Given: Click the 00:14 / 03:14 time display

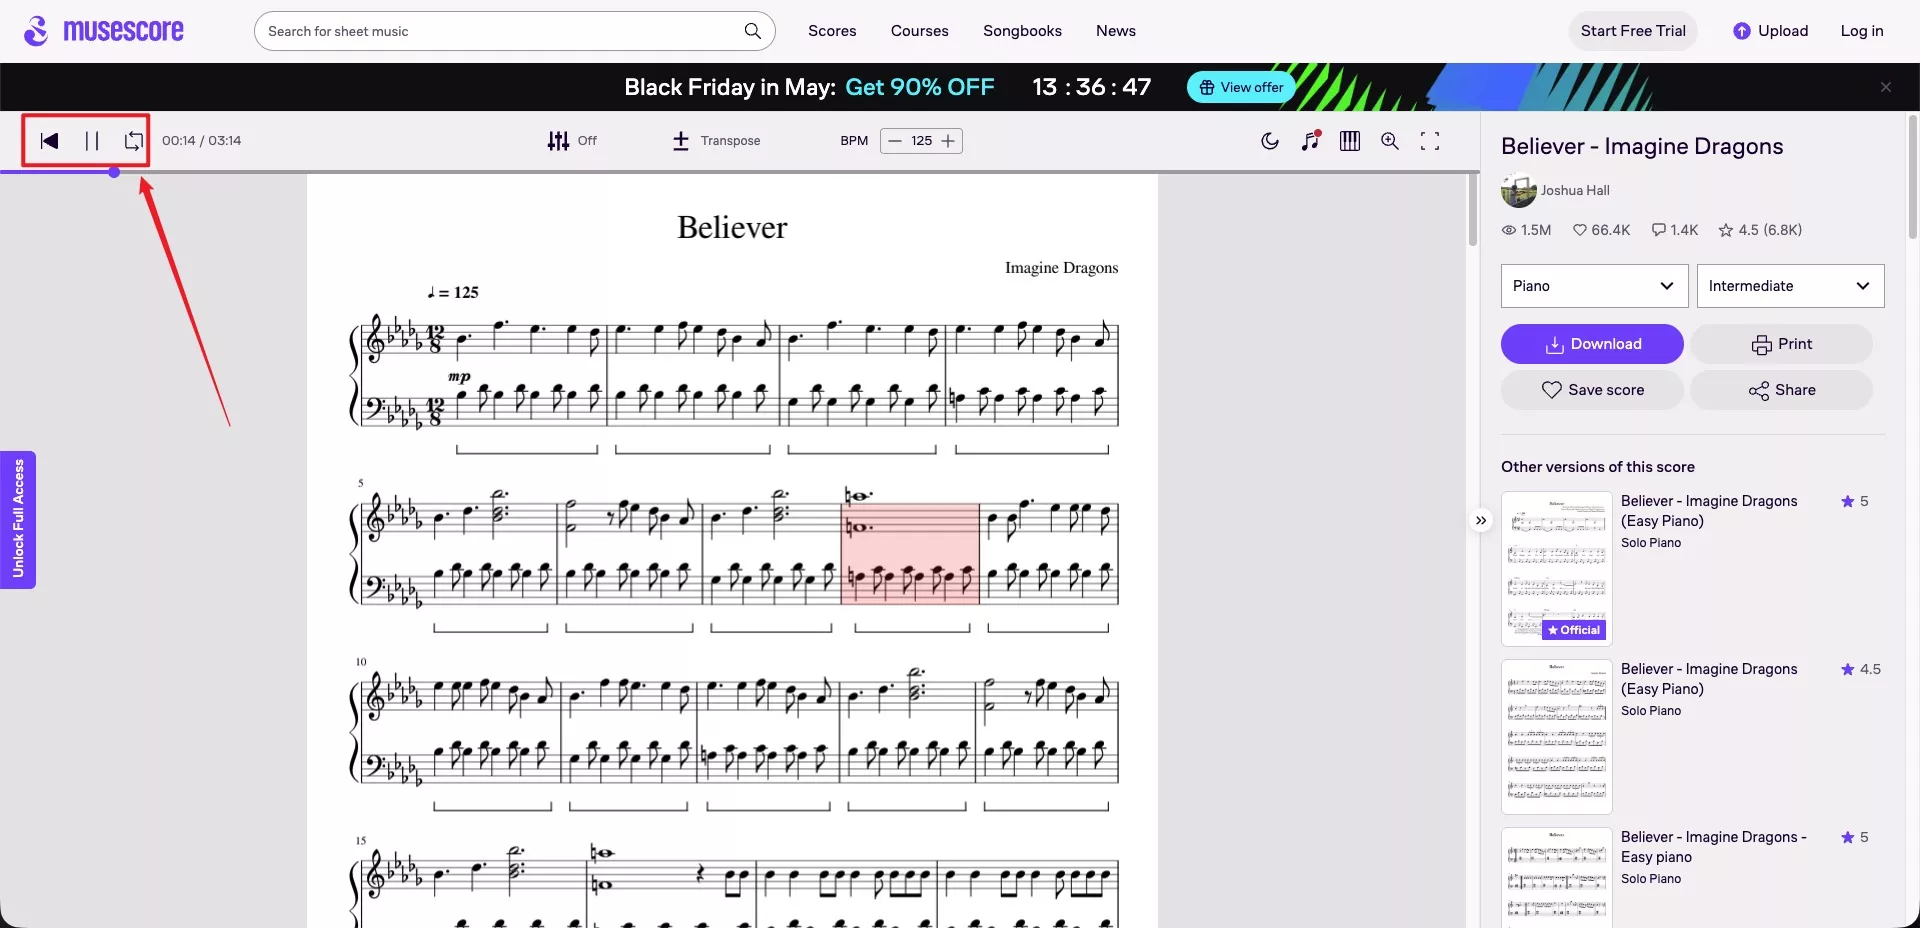Looking at the screenshot, I should [201, 141].
